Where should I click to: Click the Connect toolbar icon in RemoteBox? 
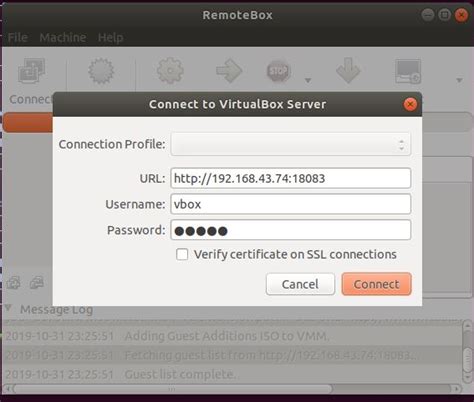(x=31, y=70)
